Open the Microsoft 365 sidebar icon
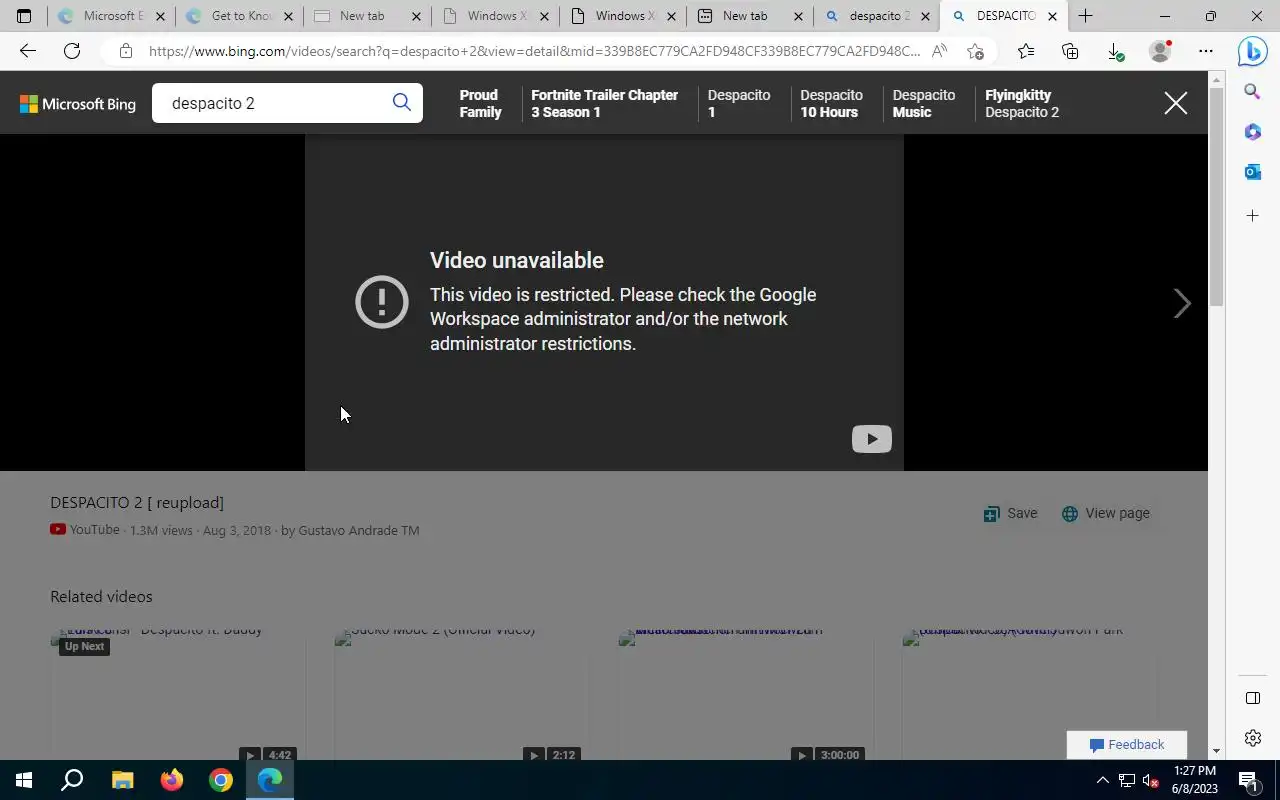Viewport: 1280px width, 800px height. [1252, 132]
